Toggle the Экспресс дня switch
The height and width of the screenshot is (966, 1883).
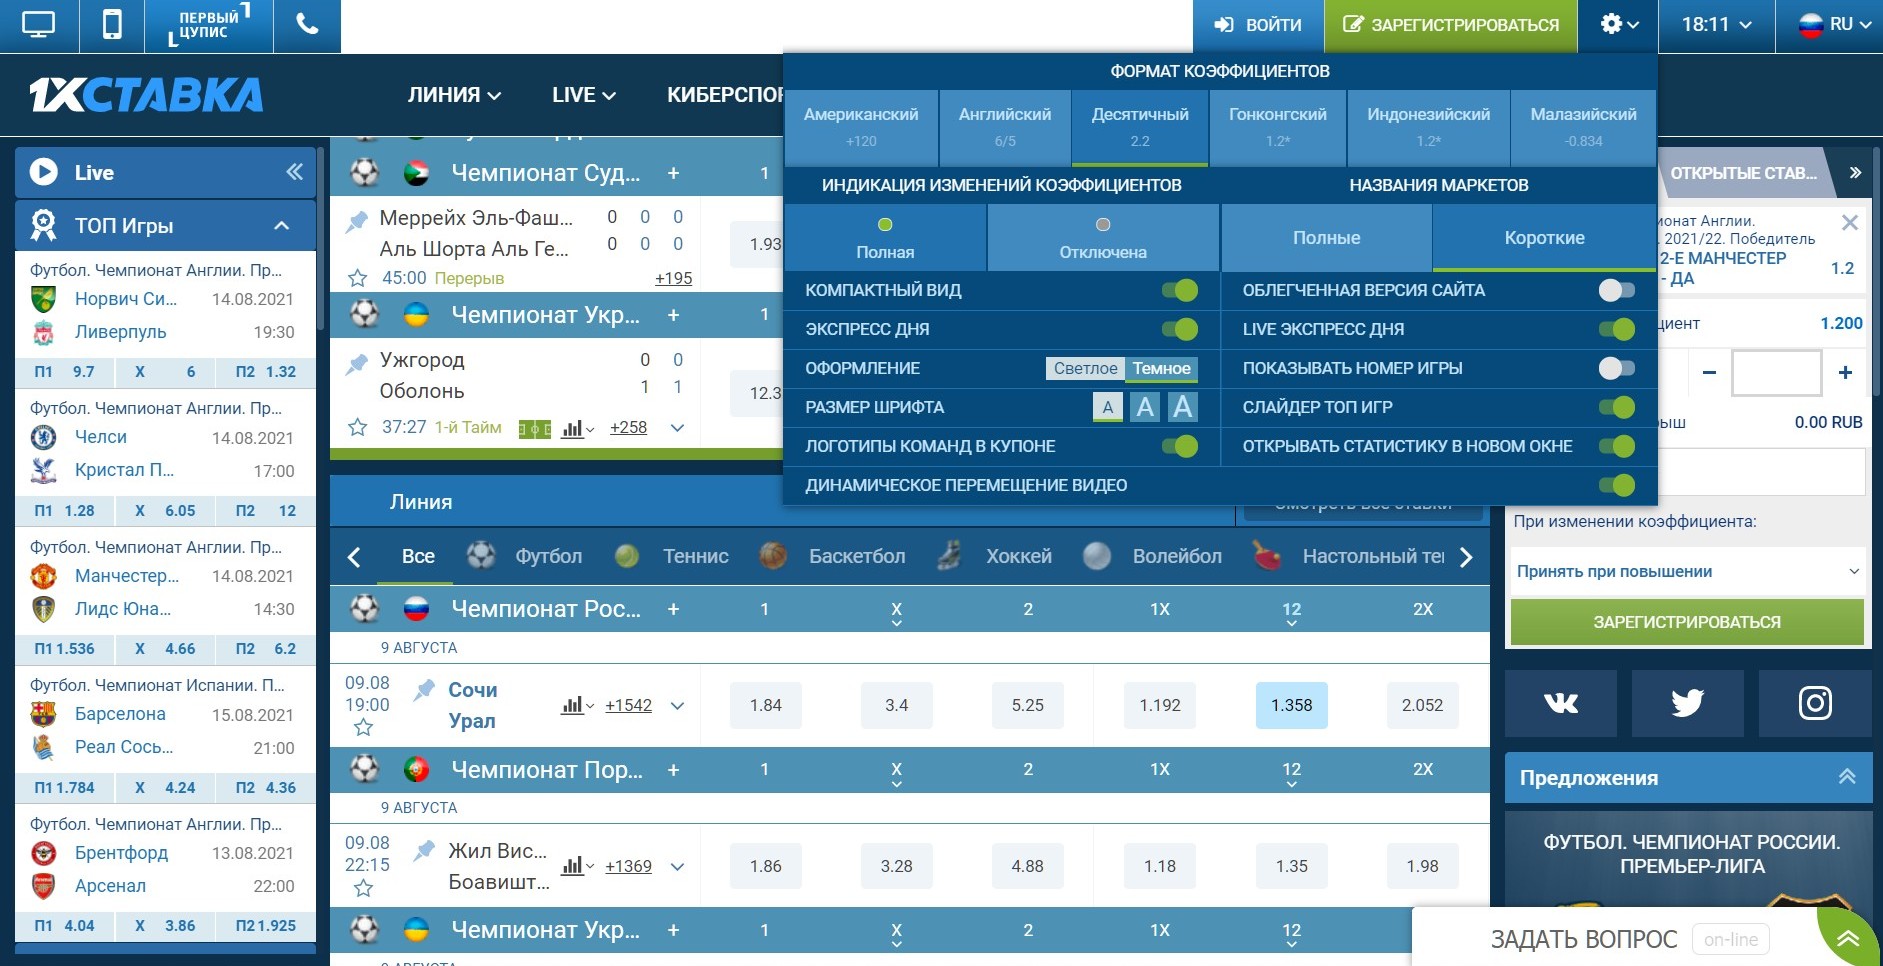point(1180,329)
